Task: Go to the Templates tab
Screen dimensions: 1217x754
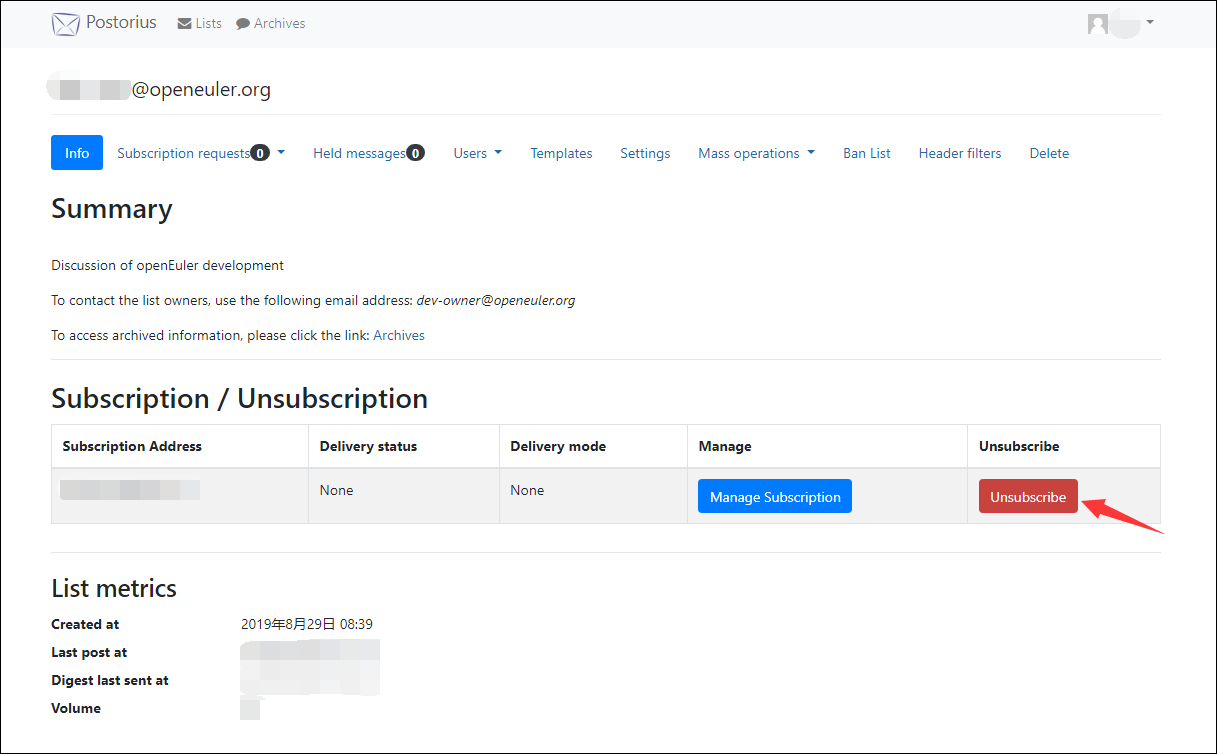Action: (x=561, y=153)
